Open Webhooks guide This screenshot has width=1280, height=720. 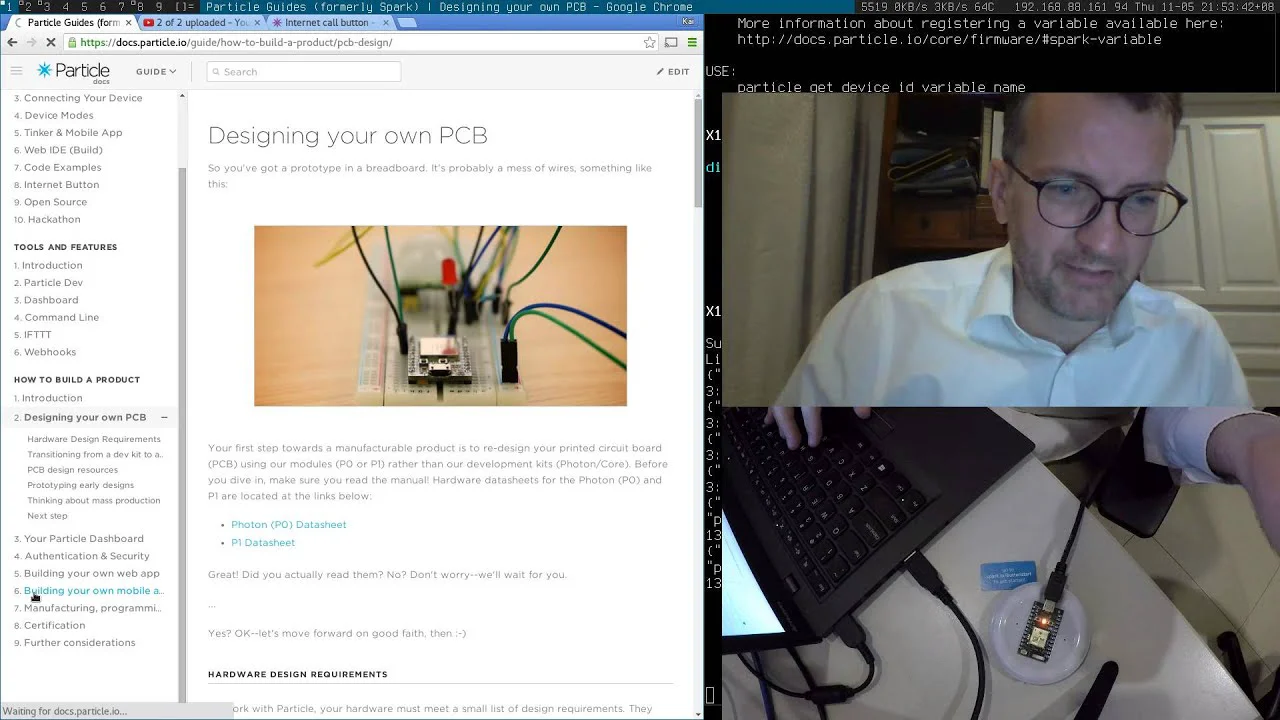pos(50,352)
